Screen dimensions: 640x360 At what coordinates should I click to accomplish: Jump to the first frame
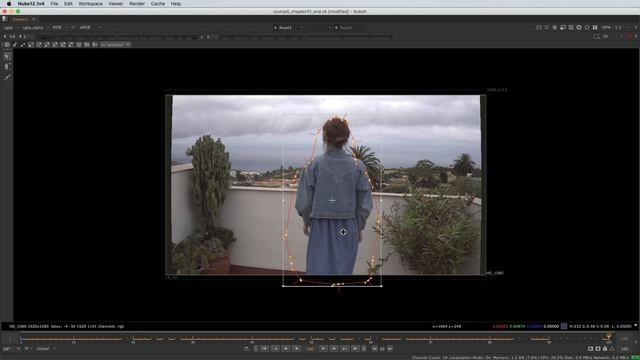pos(264,349)
